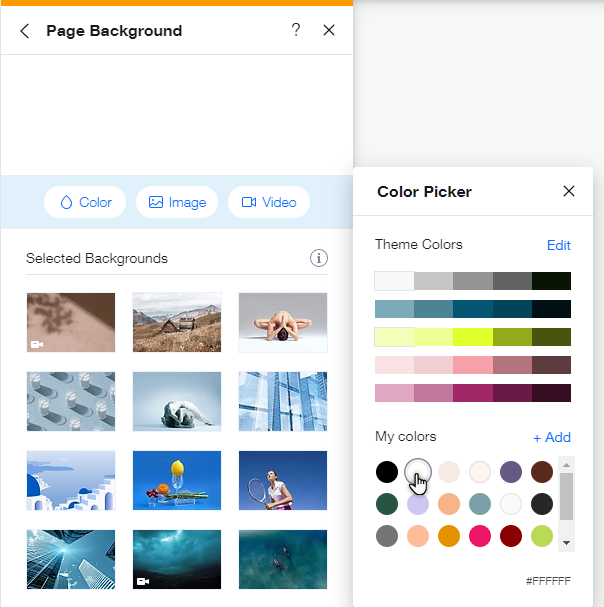Screen dimensions: 604x607
Task: Close the Color Picker popup
Action: pyautogui.click(x=569, y=191)
